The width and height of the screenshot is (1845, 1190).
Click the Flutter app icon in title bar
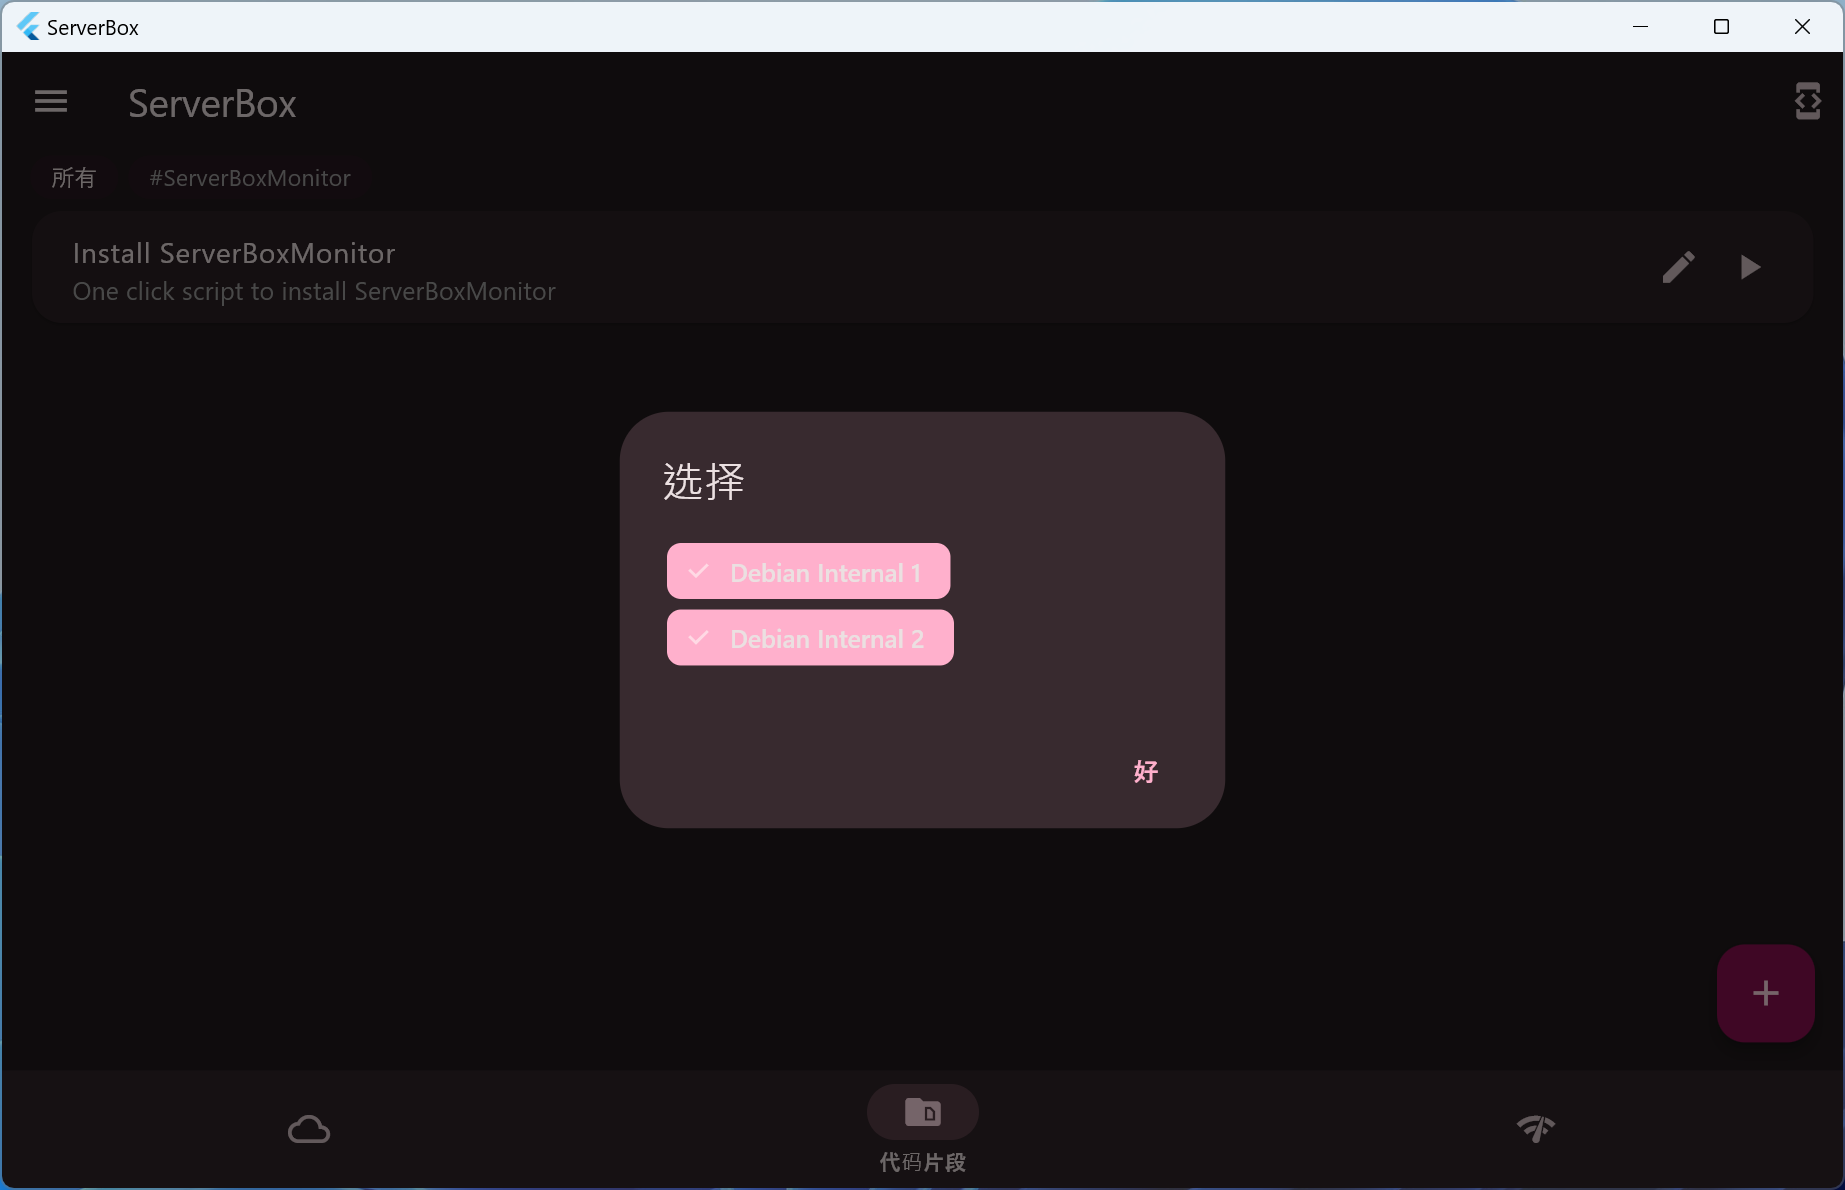pos(28,27)
